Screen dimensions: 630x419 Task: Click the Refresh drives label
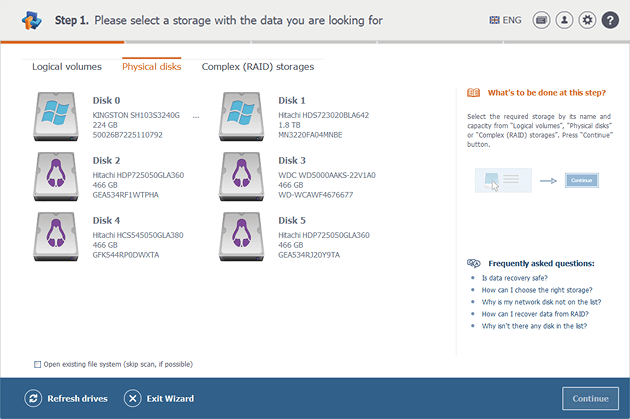pos(78,399)
